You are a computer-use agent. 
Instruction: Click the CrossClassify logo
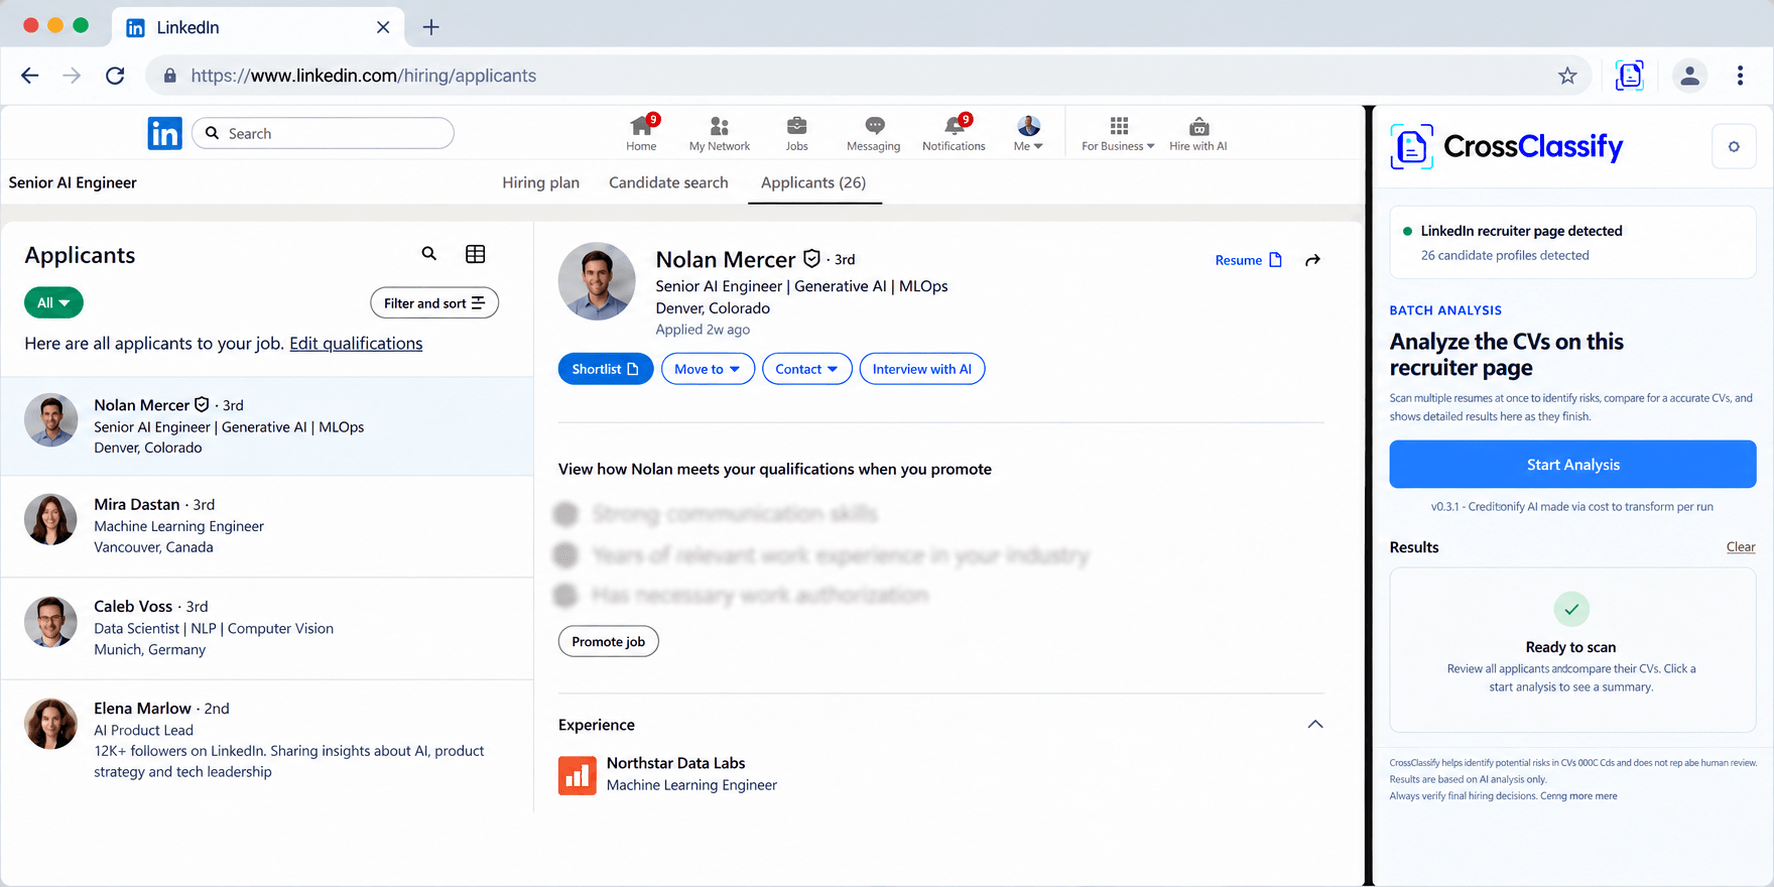click(x=1507, y=147)
